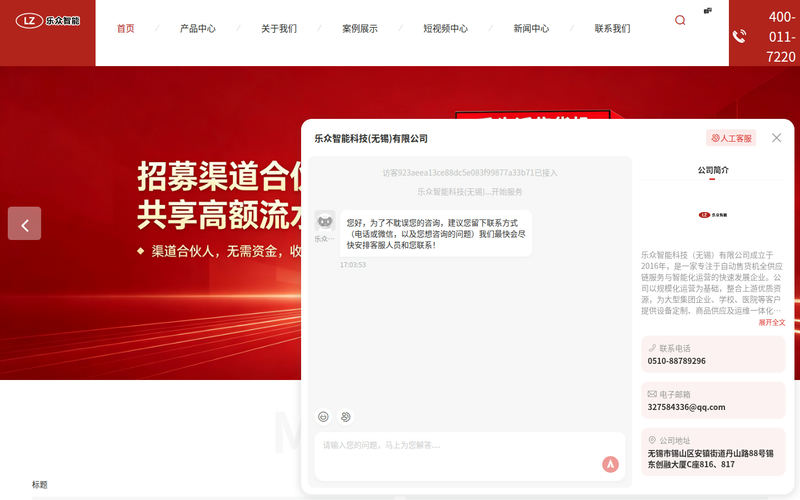The height and width of the screenshot is (500, 800).
Task: Click the 17:03:53 message timestamp
Action: tap(353, 265)
